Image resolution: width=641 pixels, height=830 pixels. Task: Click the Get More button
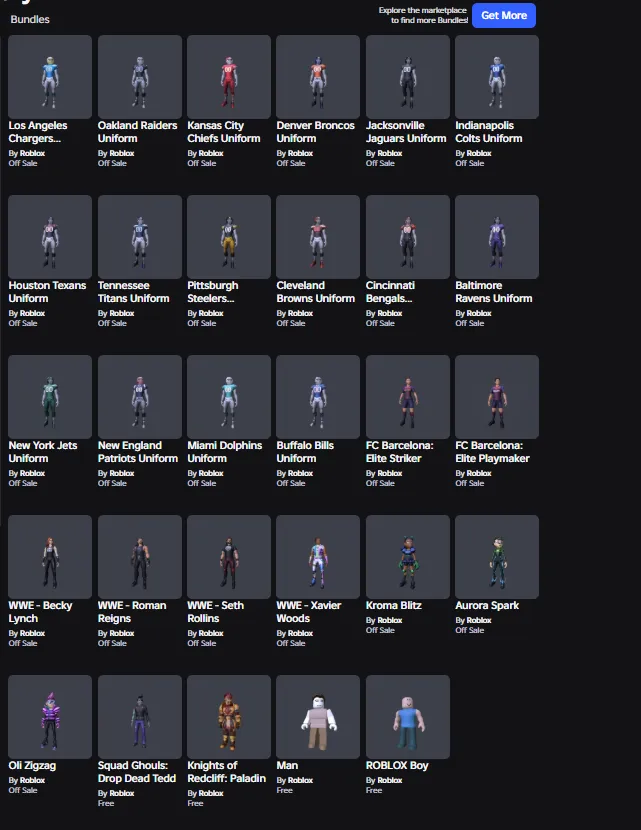(x=503, y=15)
